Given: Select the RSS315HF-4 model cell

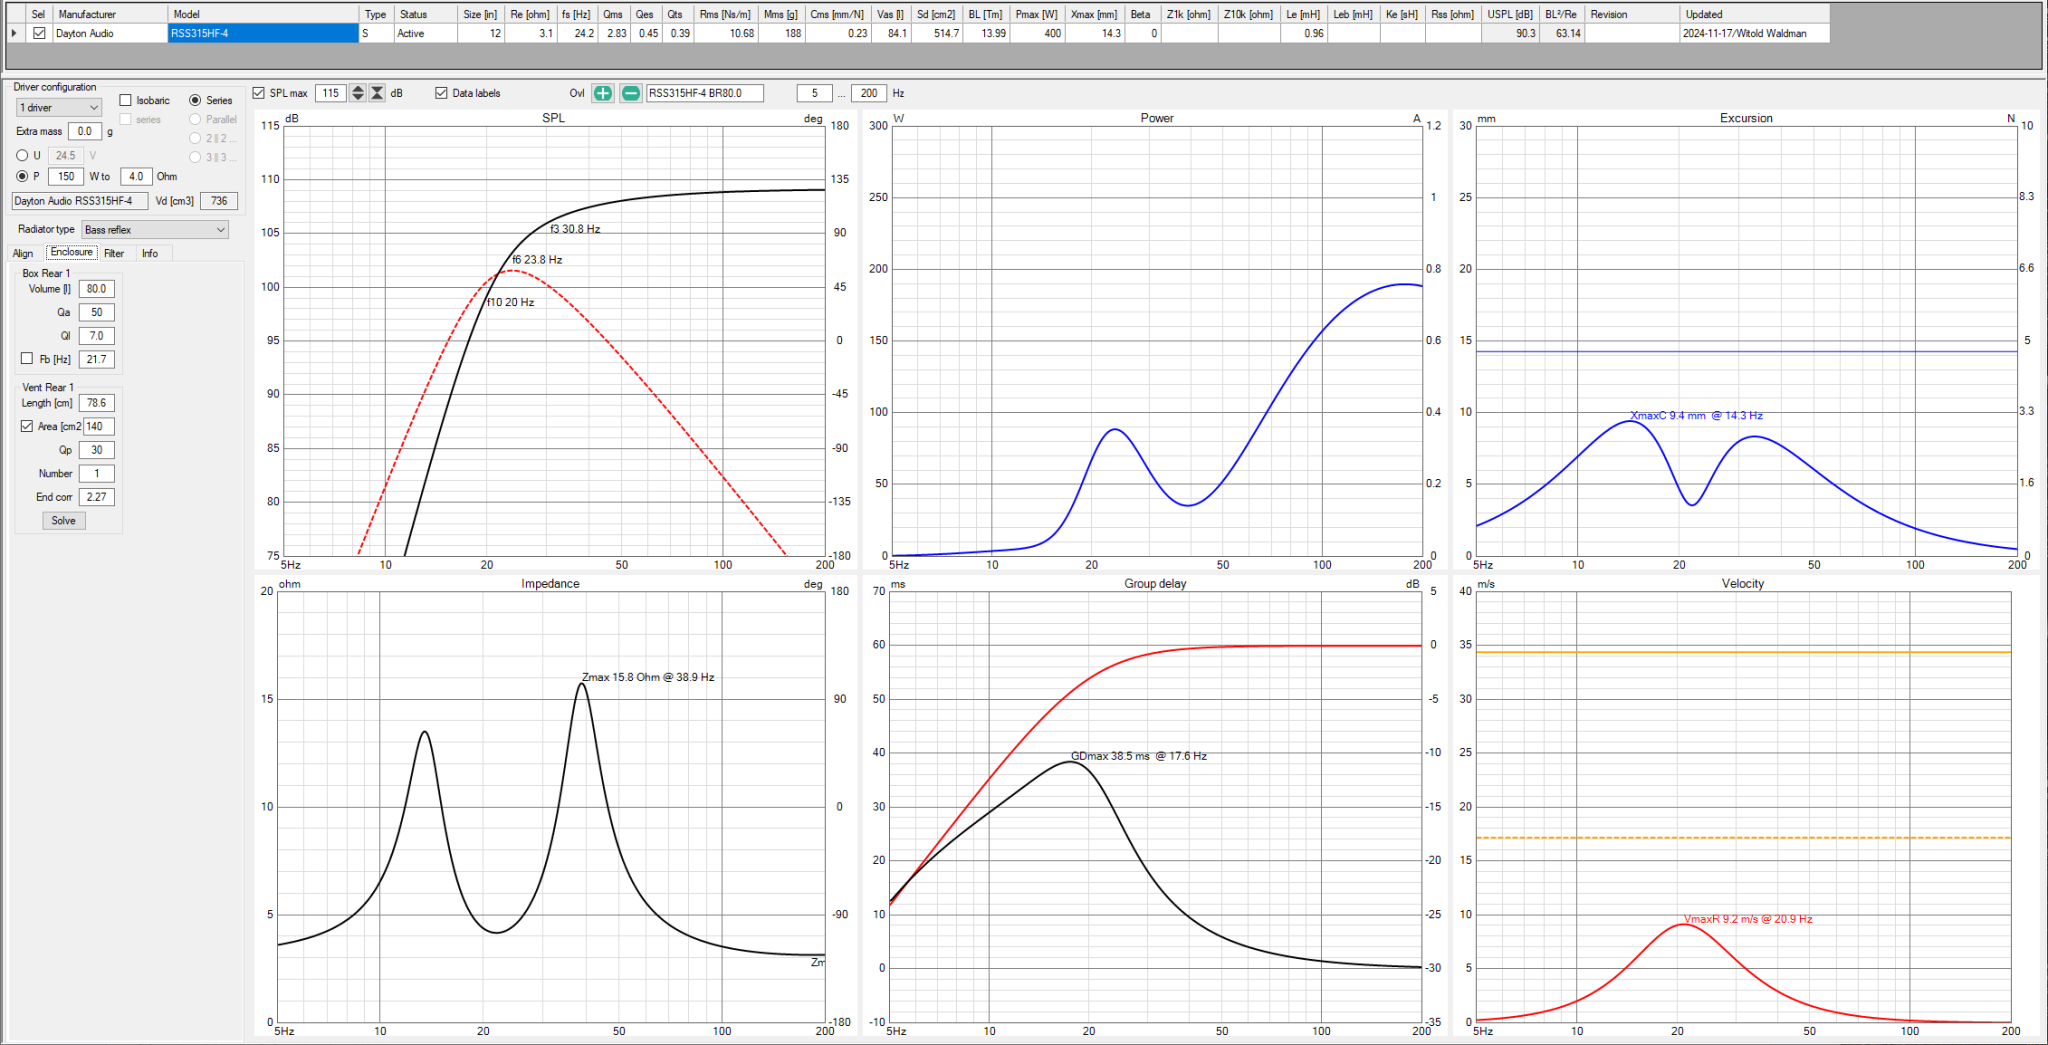Looking at the screenshot, I should 263,33.
